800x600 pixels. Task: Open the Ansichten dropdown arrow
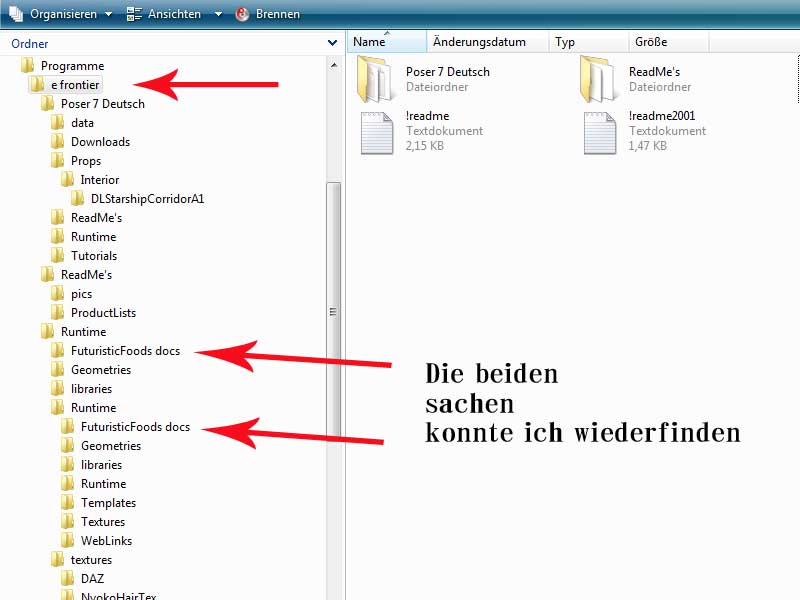(218, 14)
